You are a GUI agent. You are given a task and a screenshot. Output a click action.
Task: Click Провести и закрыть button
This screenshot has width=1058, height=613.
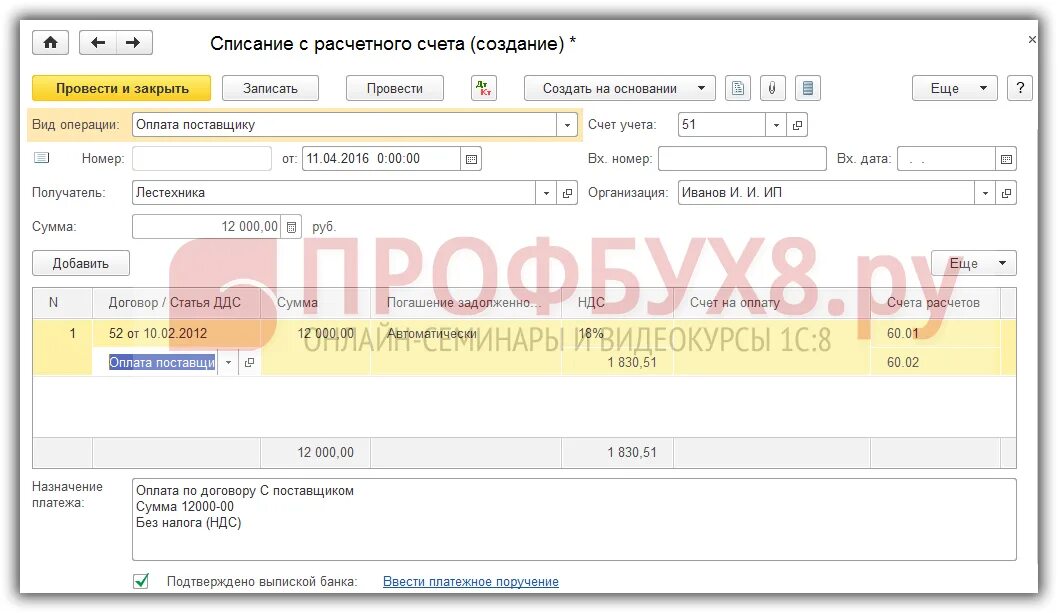[121, 88]
